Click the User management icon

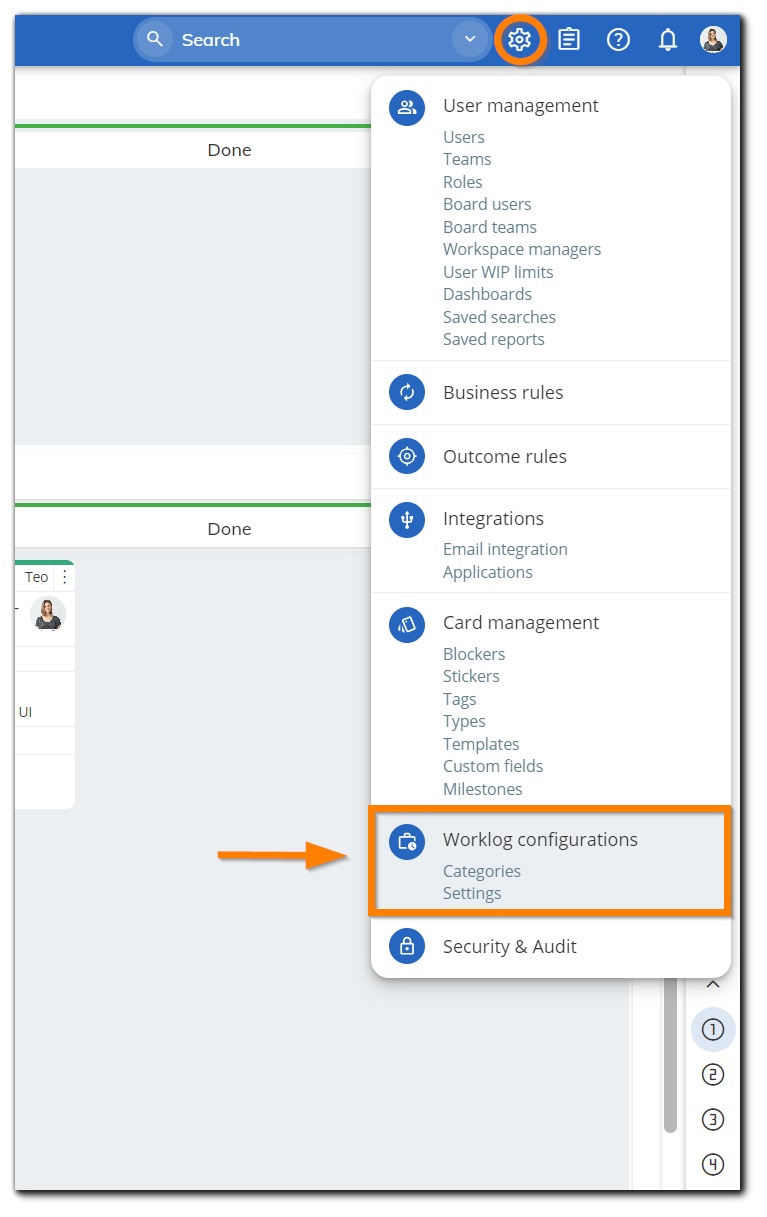point(406,107)
